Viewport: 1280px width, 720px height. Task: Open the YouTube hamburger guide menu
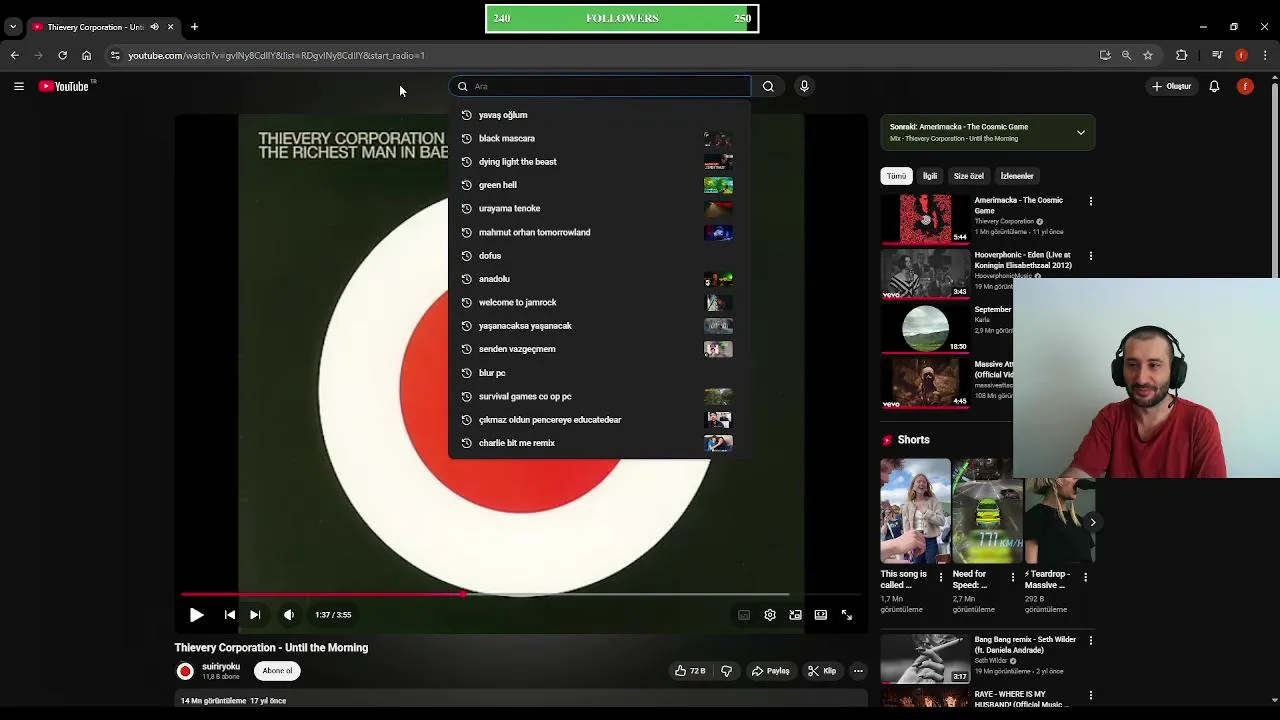pos(18,86)
